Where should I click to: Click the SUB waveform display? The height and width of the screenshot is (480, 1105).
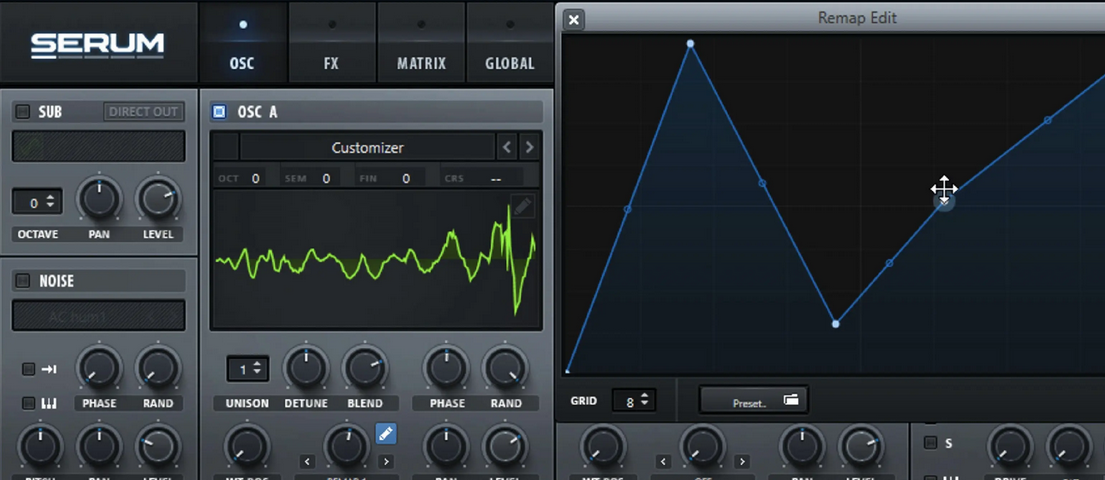99,146
